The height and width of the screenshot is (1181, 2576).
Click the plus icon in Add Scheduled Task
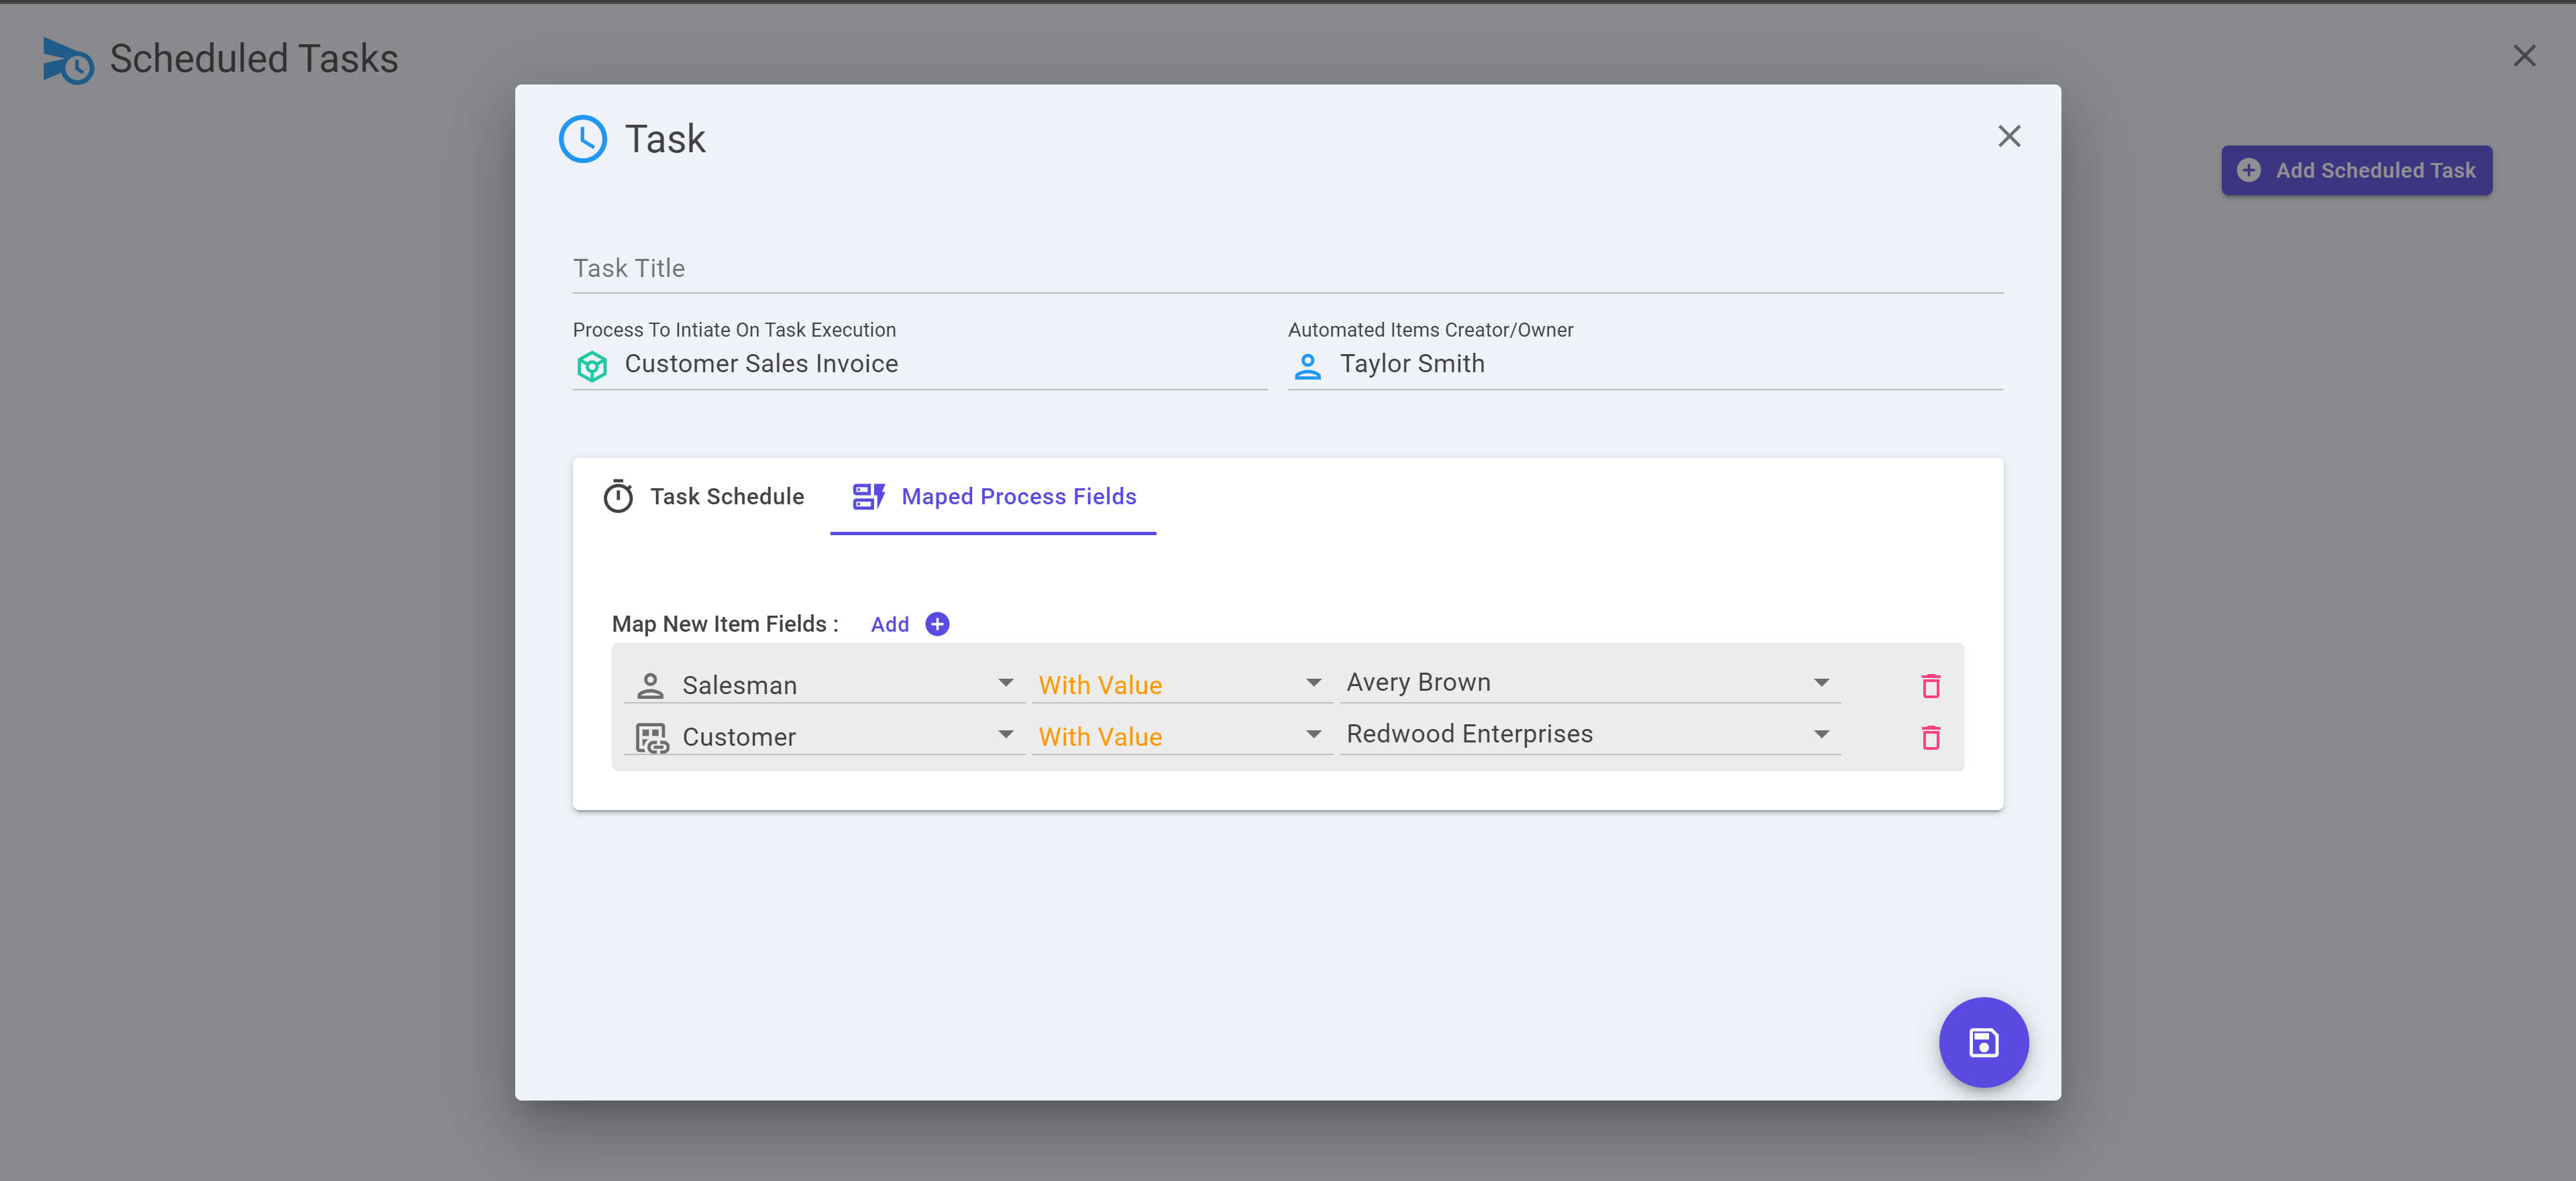pyautogui.click(x=2248, y=171)
